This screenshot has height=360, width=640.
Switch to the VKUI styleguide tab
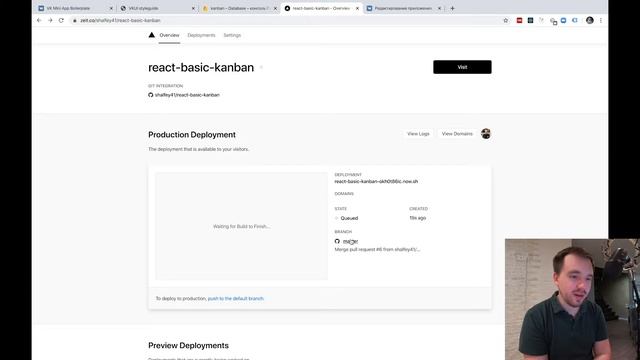157,8
